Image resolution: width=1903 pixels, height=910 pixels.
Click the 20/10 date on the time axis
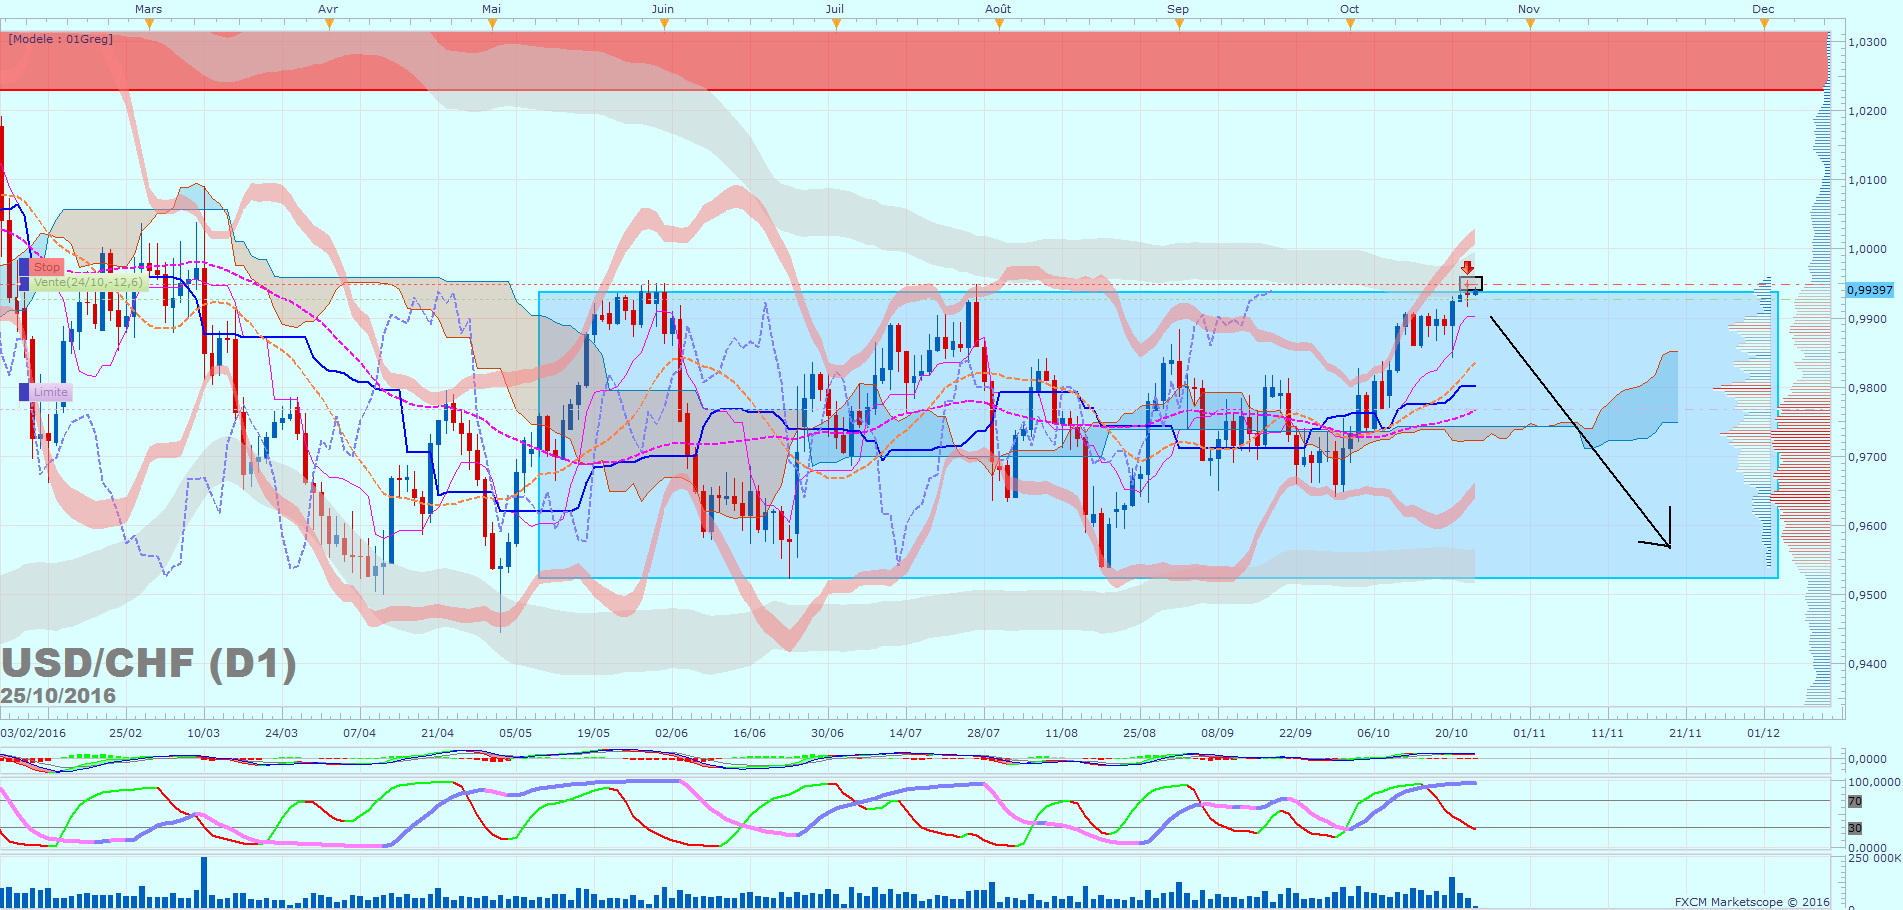[1451, 733]
